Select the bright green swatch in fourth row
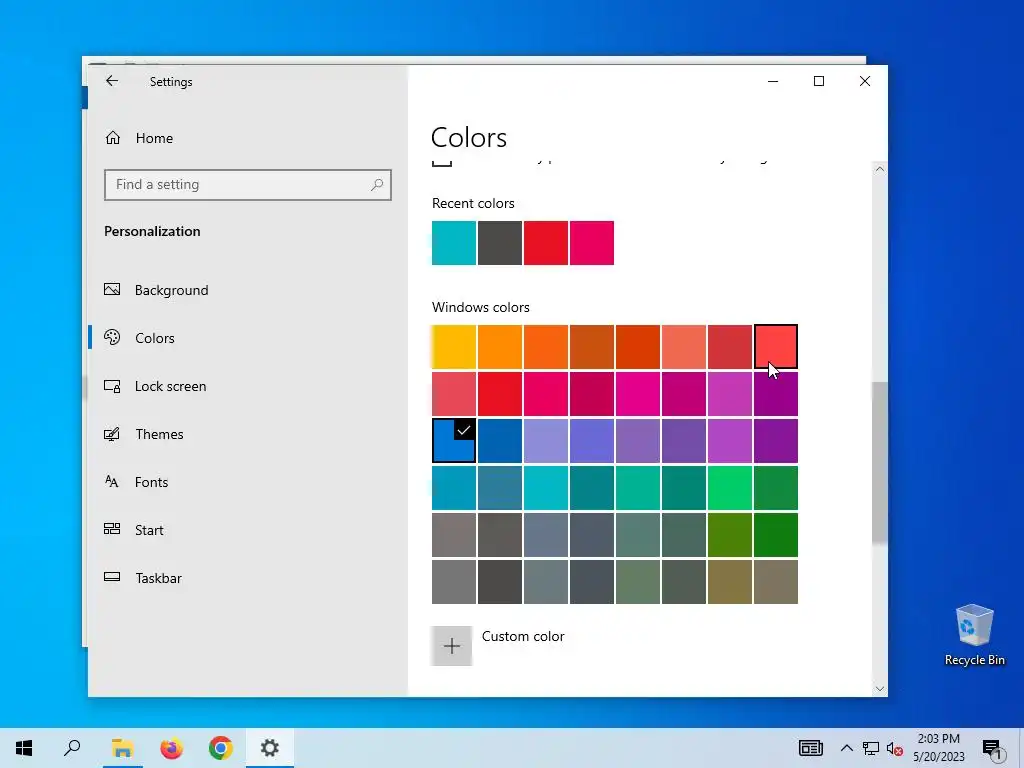This screenshot has height=768, width=1024. (730, 488)
